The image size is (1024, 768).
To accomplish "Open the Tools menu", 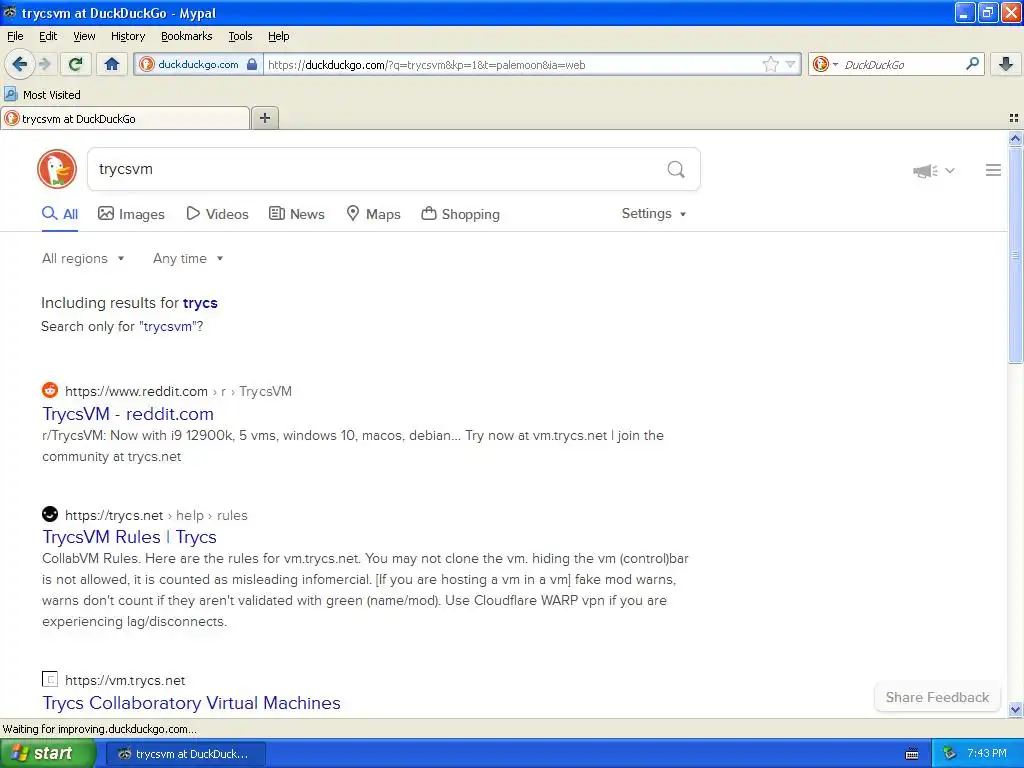I will point(240,36).
